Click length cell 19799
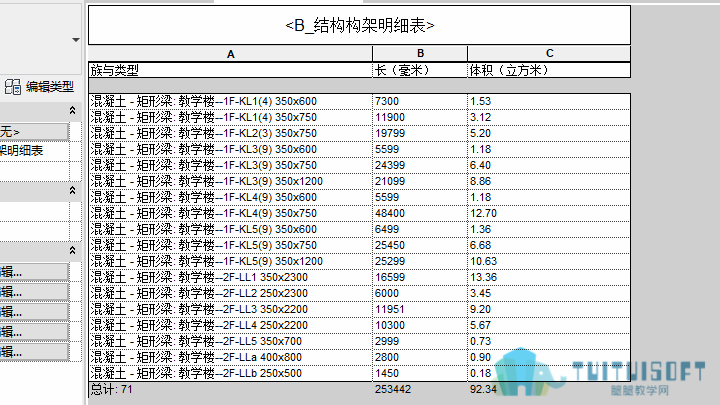This screenshot has height=405, width=720. tap(420, 134)
